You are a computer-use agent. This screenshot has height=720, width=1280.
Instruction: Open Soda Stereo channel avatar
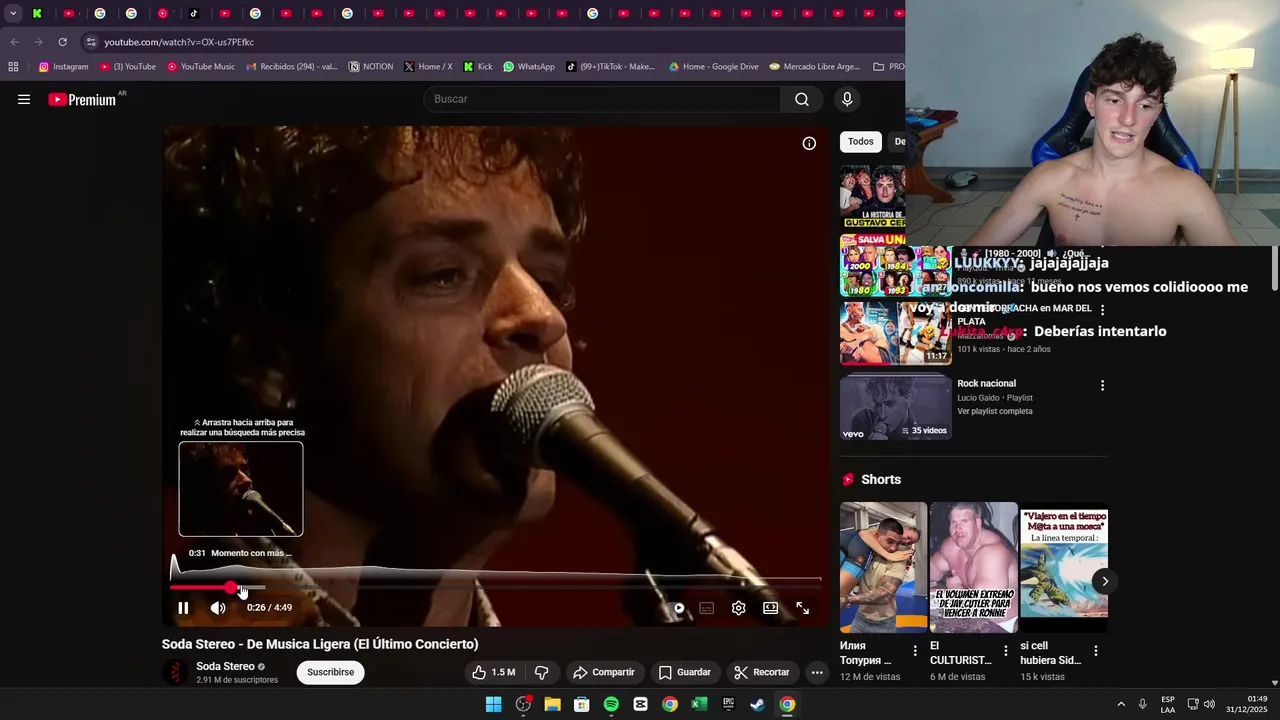175,672
